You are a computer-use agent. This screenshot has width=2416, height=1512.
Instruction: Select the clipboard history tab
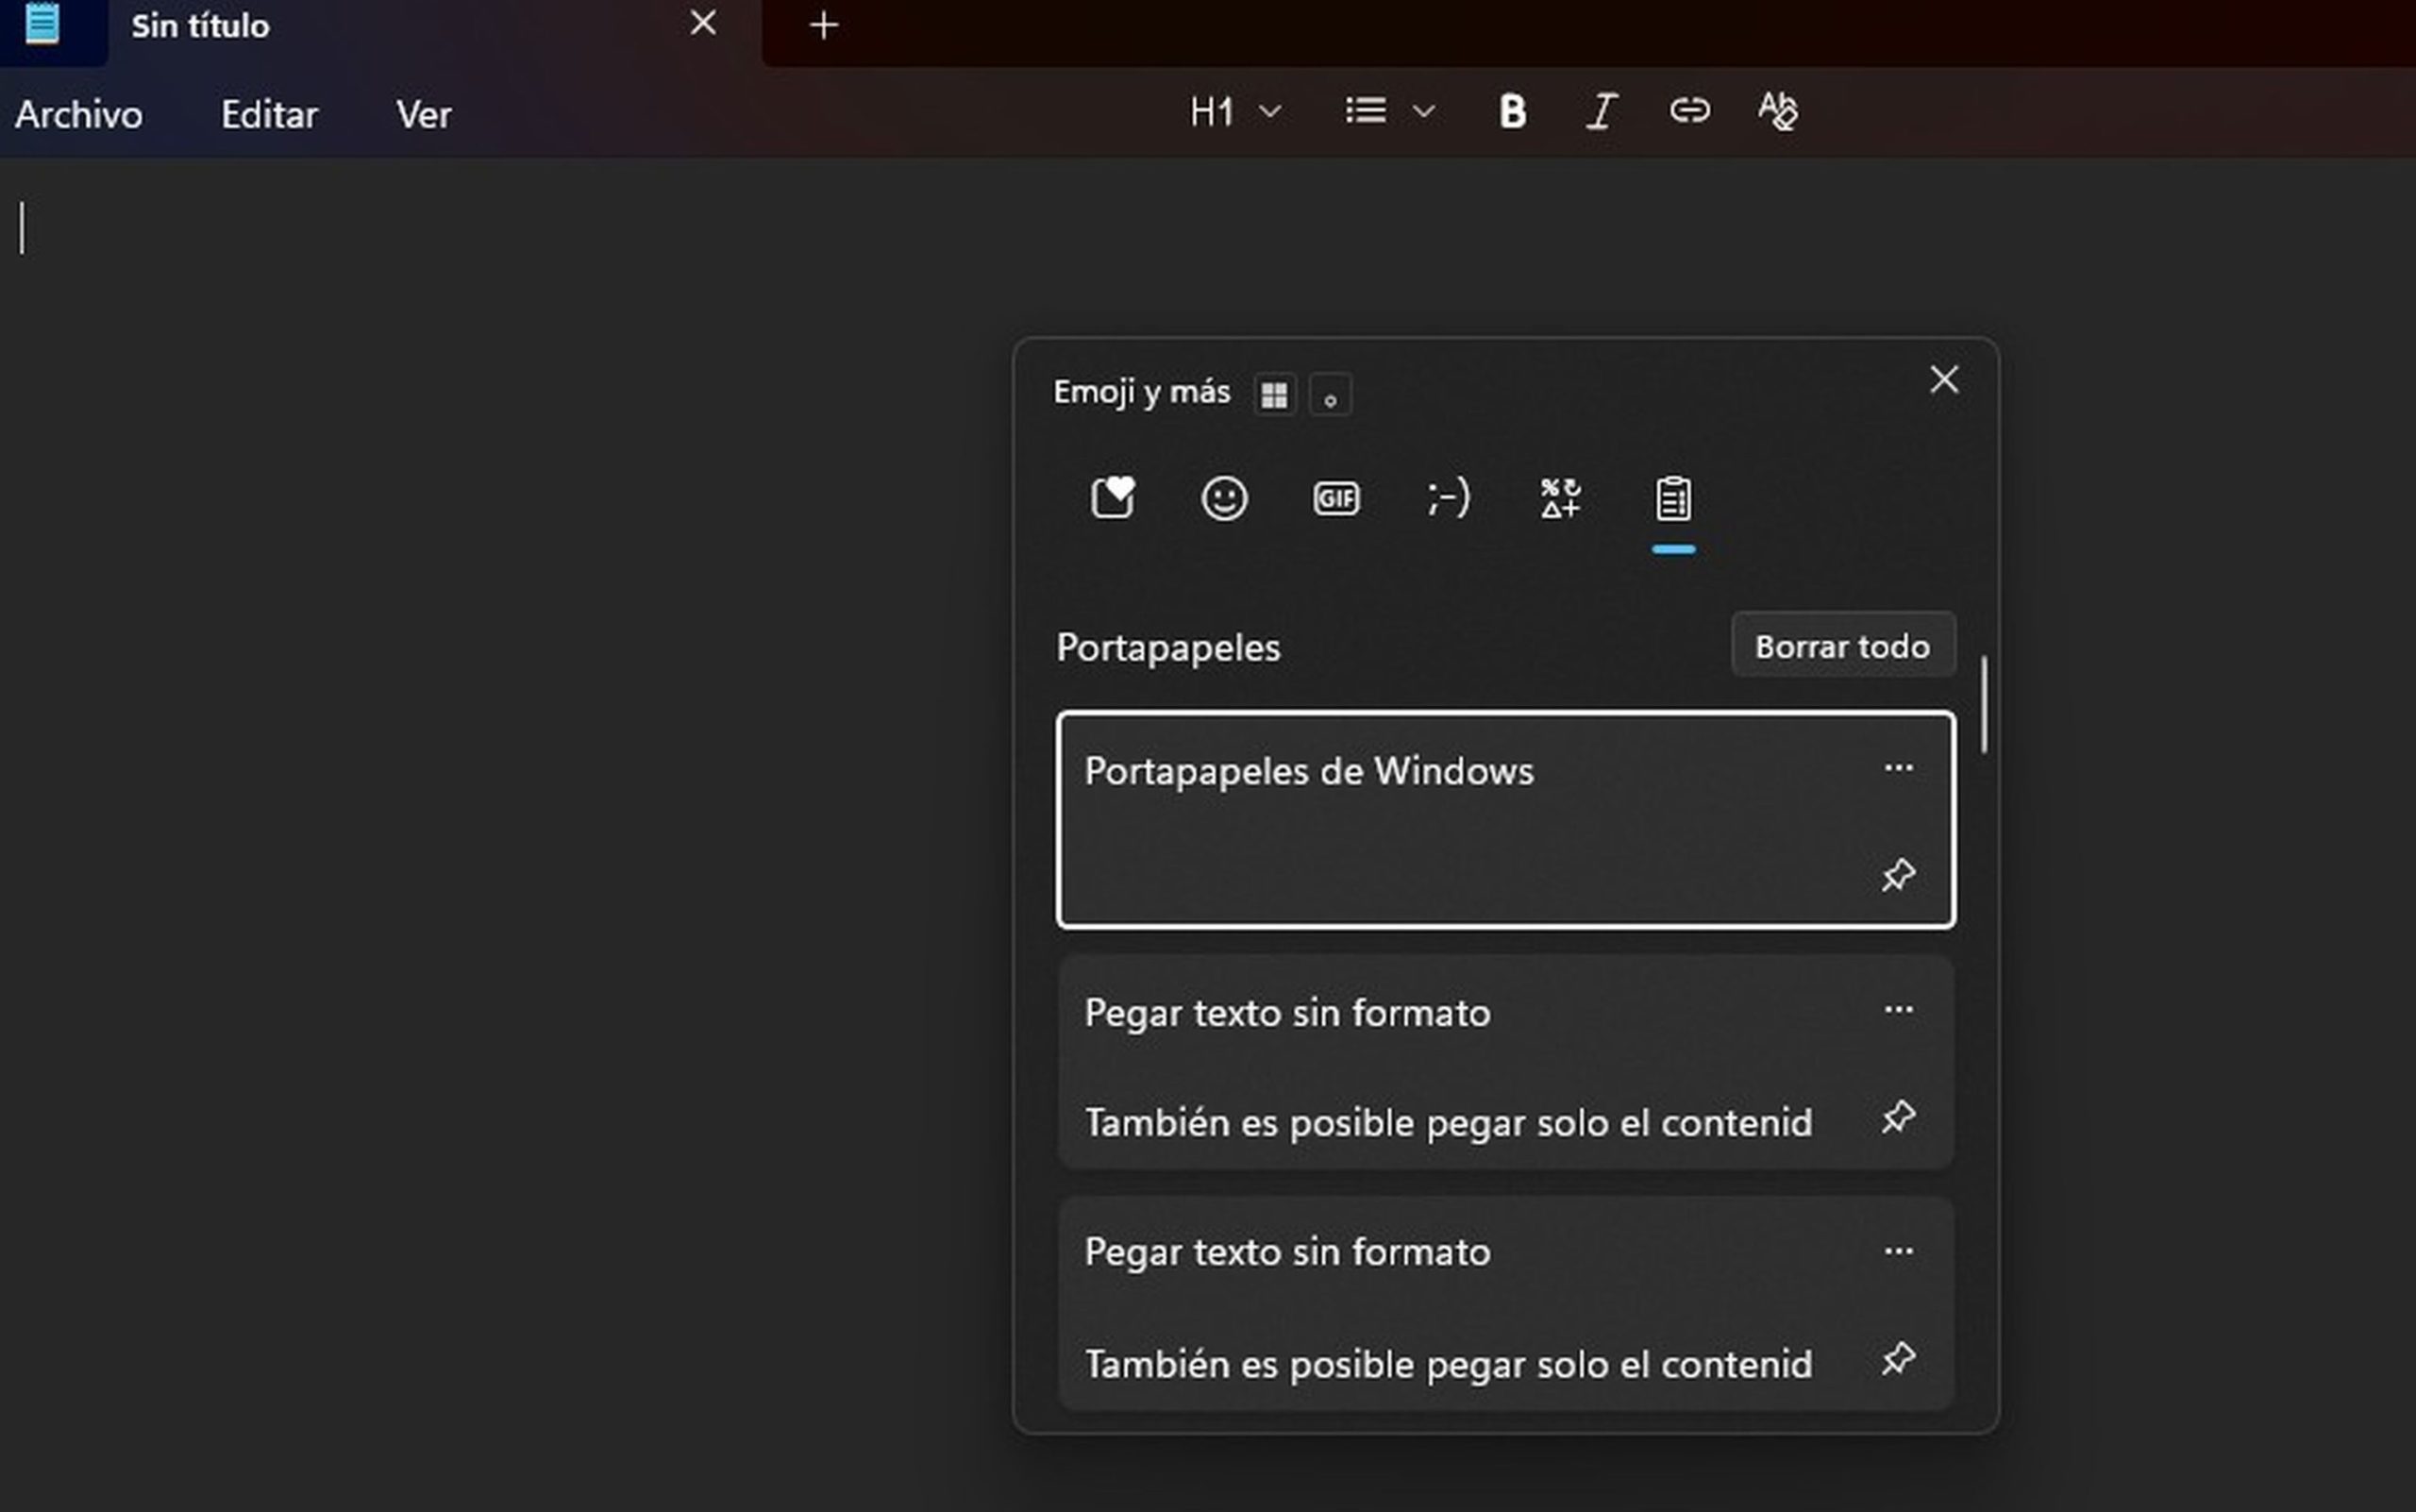[x=1673, y=498]
